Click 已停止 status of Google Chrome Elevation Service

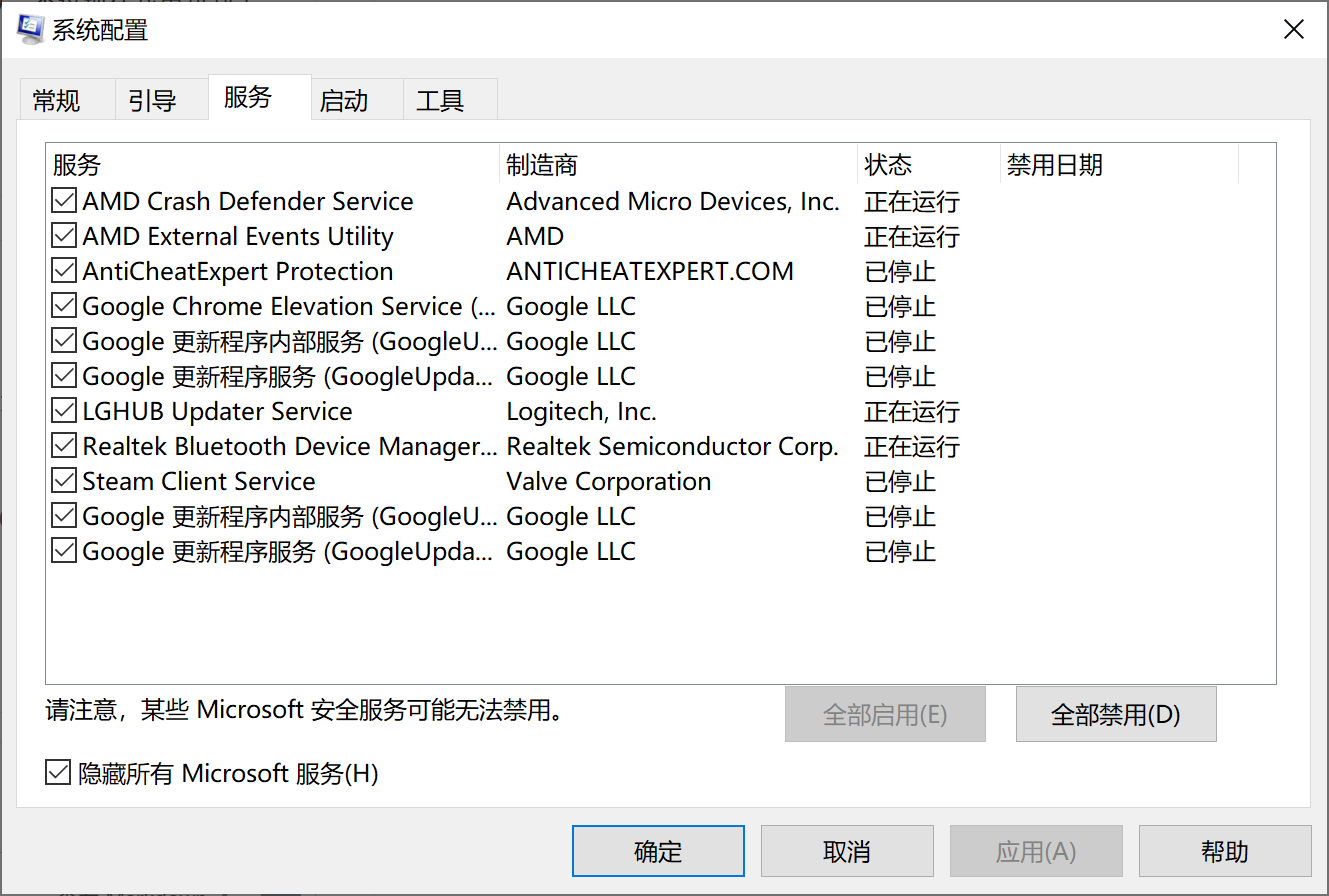(x=900, y=306)
